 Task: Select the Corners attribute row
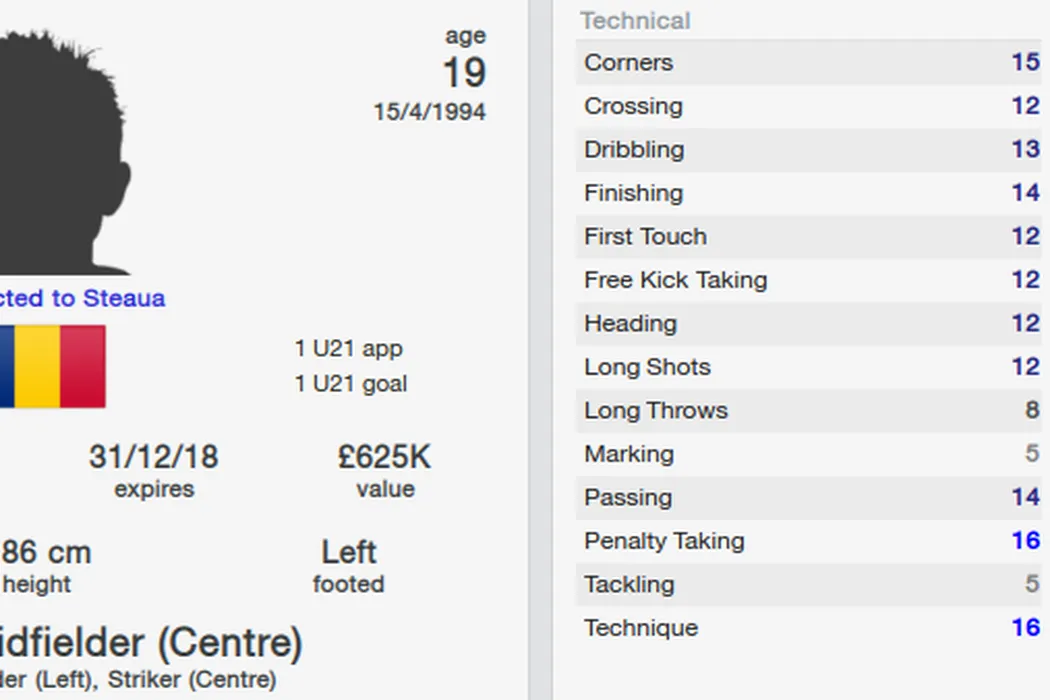click(808, 62)
